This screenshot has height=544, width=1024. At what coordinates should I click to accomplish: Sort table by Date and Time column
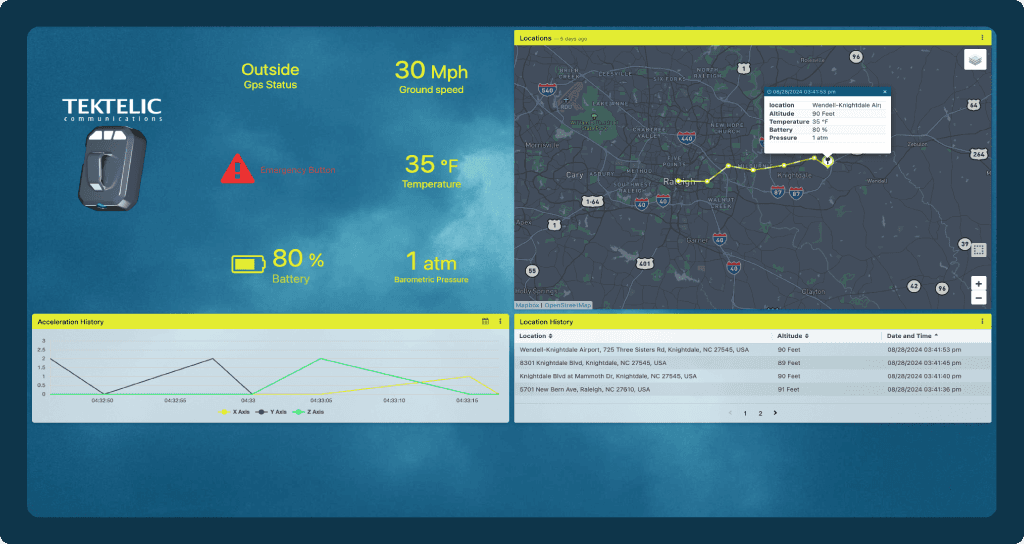[912, 336]
